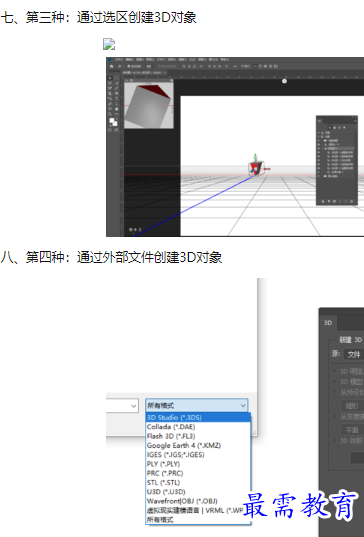This screenshot has height=537, width=364.
Task: Select the last 所有格式 entry in the list
Action: click(x=198, y=519)
